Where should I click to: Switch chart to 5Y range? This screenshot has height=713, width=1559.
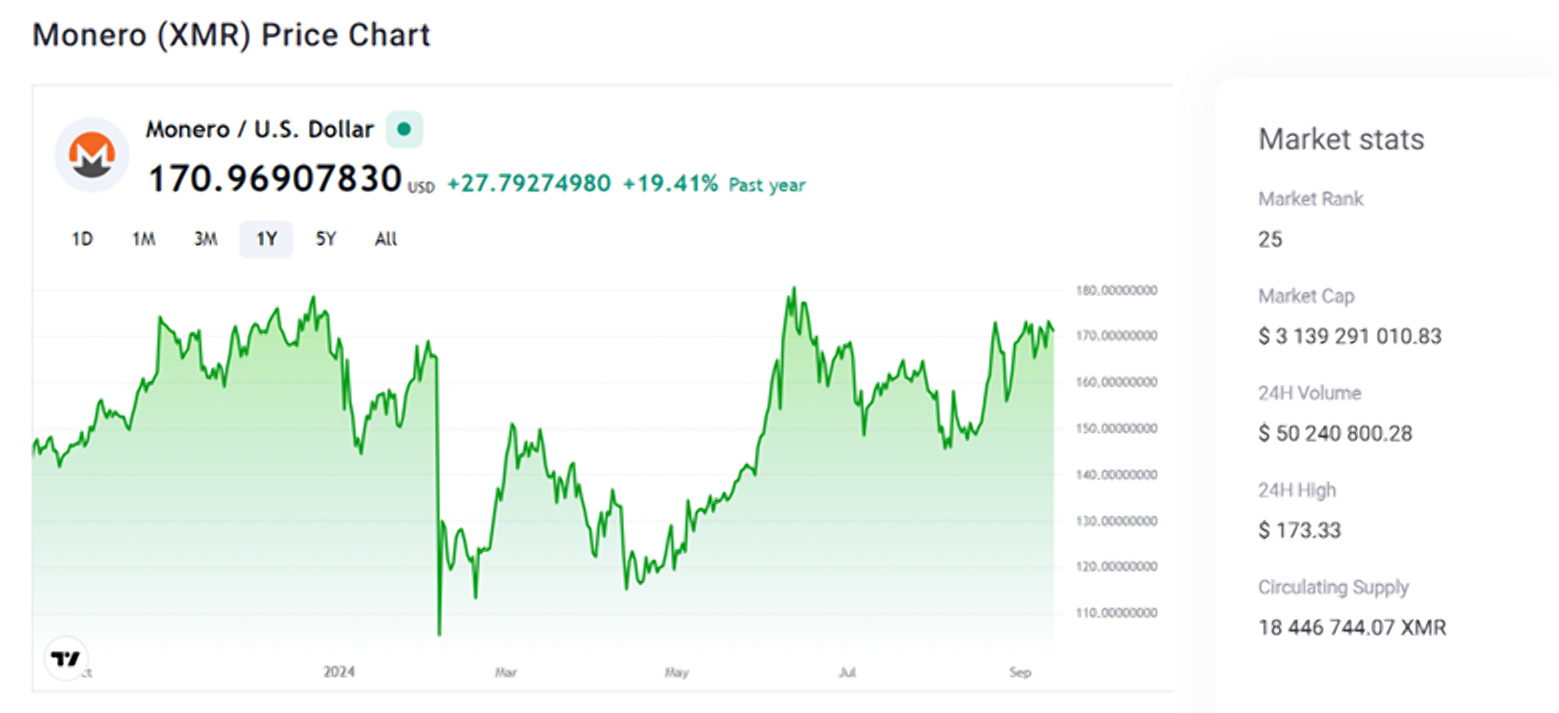326,239
